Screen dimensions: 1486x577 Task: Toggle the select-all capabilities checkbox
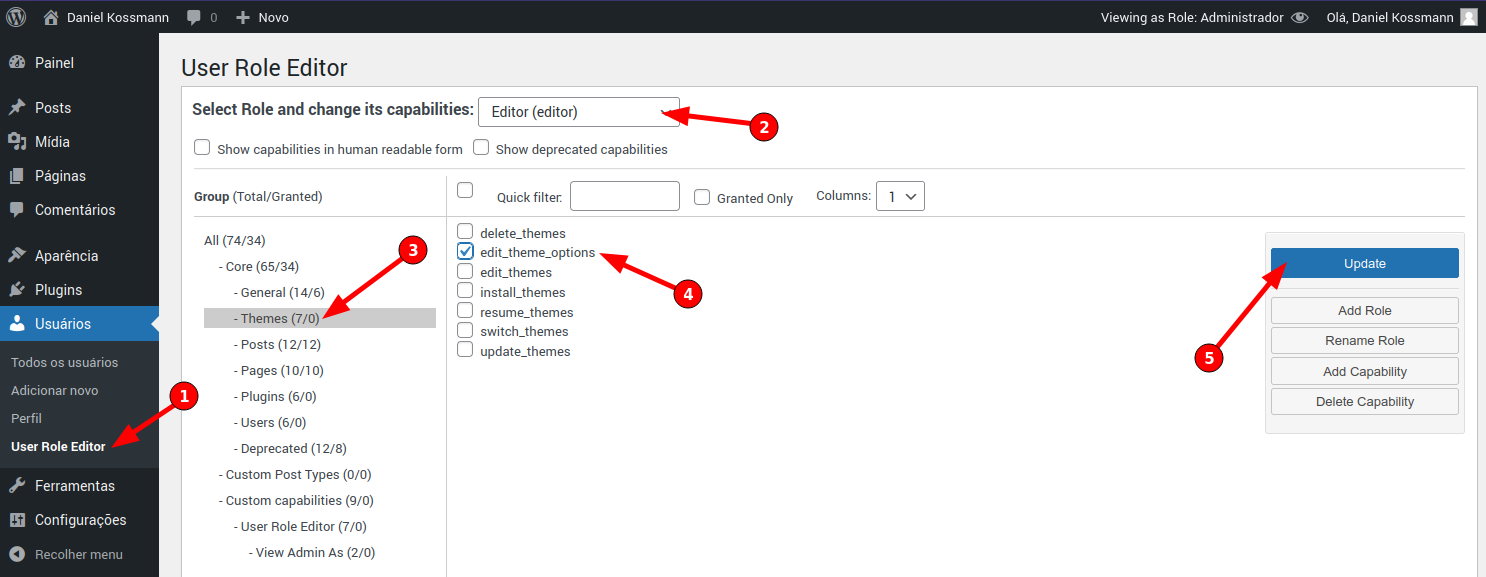(x=465, y=190)
